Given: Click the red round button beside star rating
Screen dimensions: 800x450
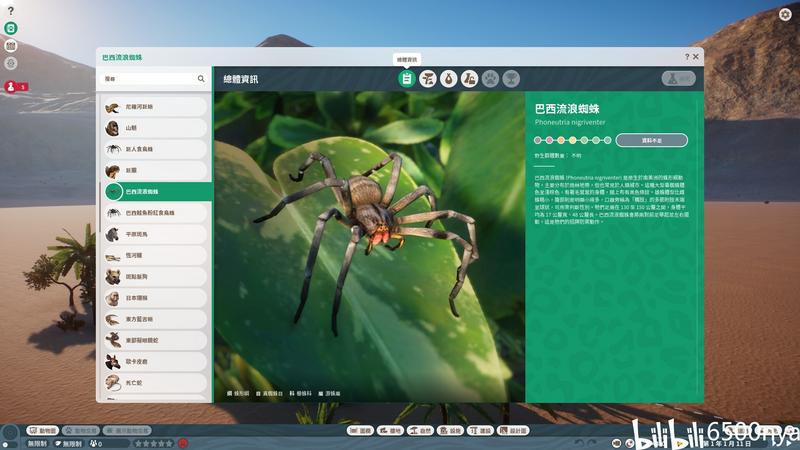Looking at the screenshot, I should (x=183, y=443).
